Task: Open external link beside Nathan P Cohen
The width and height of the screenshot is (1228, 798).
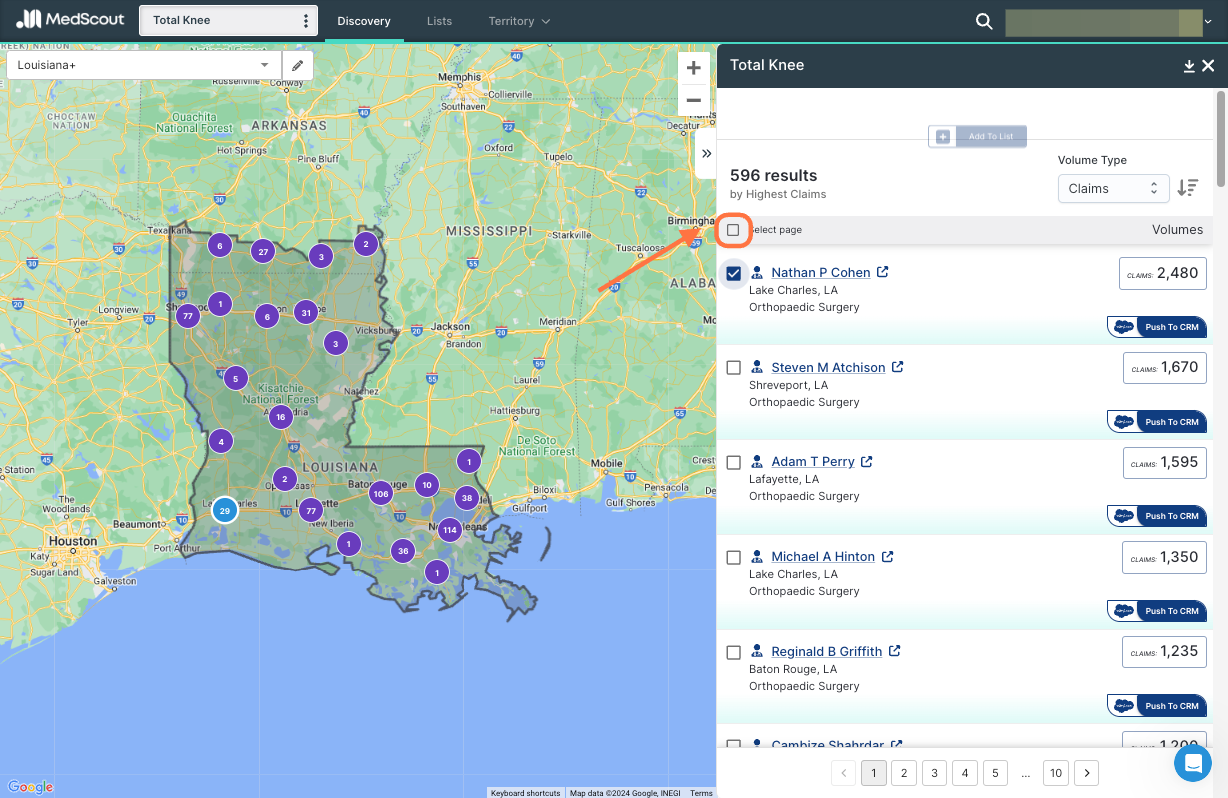Action: [883, 272]
